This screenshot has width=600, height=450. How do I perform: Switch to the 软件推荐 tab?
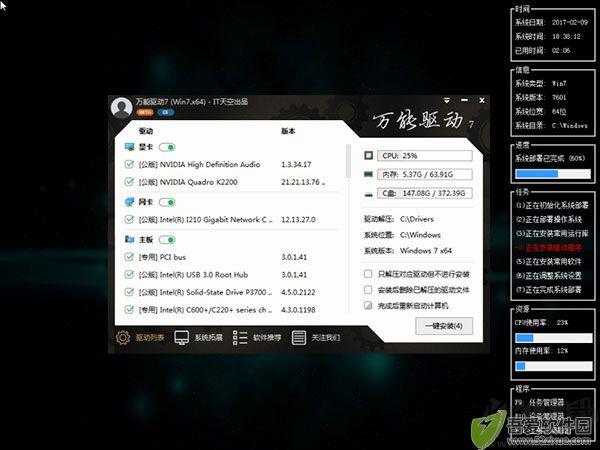pyautogui.click(x=267, y=338)
